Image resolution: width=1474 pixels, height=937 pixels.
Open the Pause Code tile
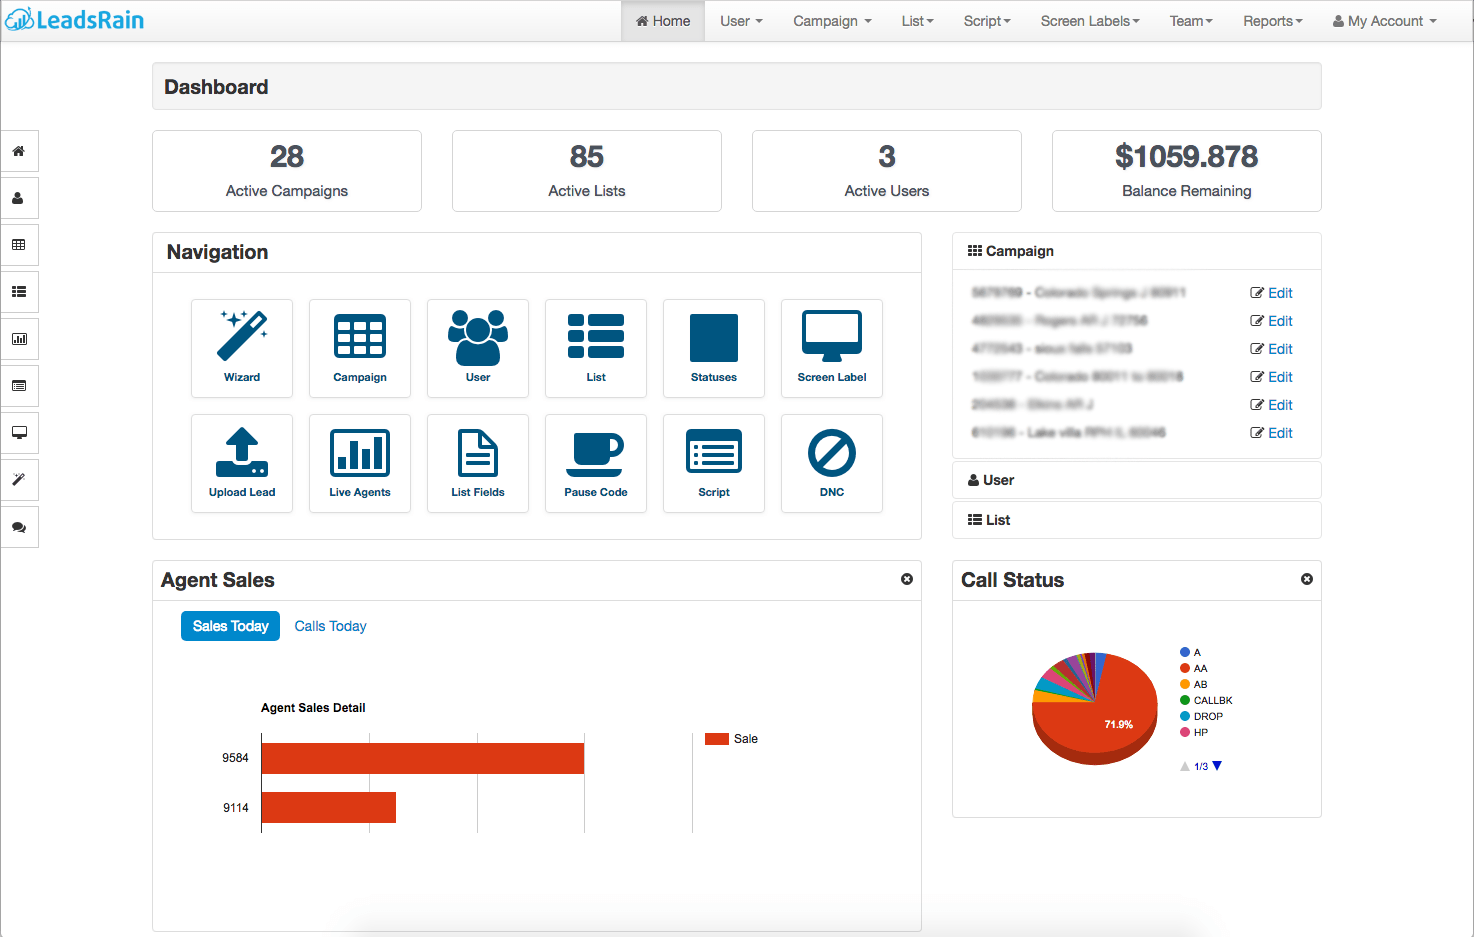[x=596, y=463]
